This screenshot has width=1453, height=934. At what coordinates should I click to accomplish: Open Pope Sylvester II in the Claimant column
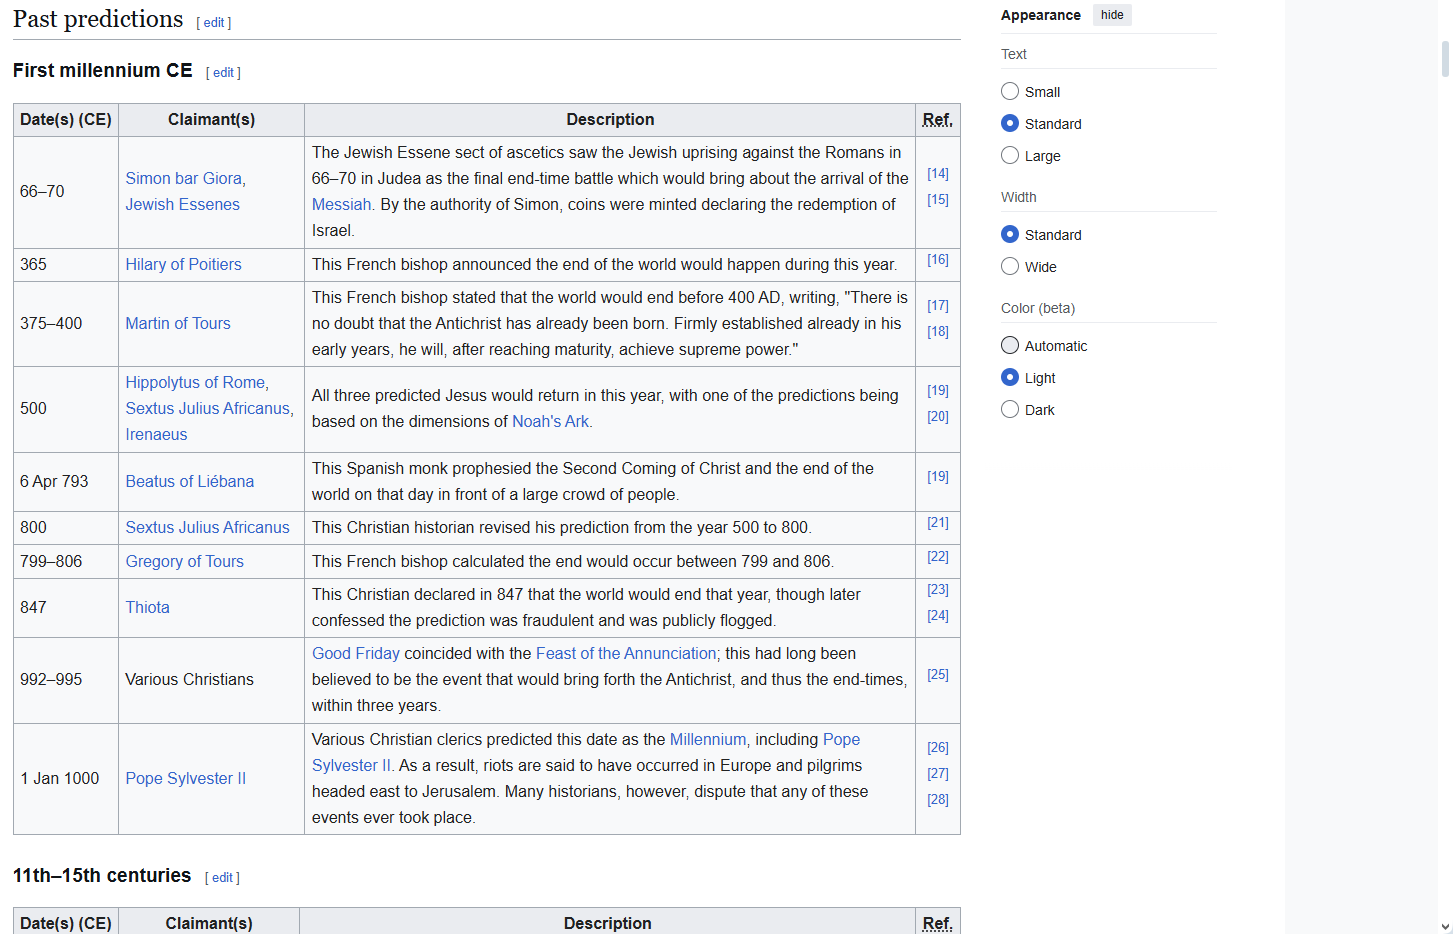186,778
